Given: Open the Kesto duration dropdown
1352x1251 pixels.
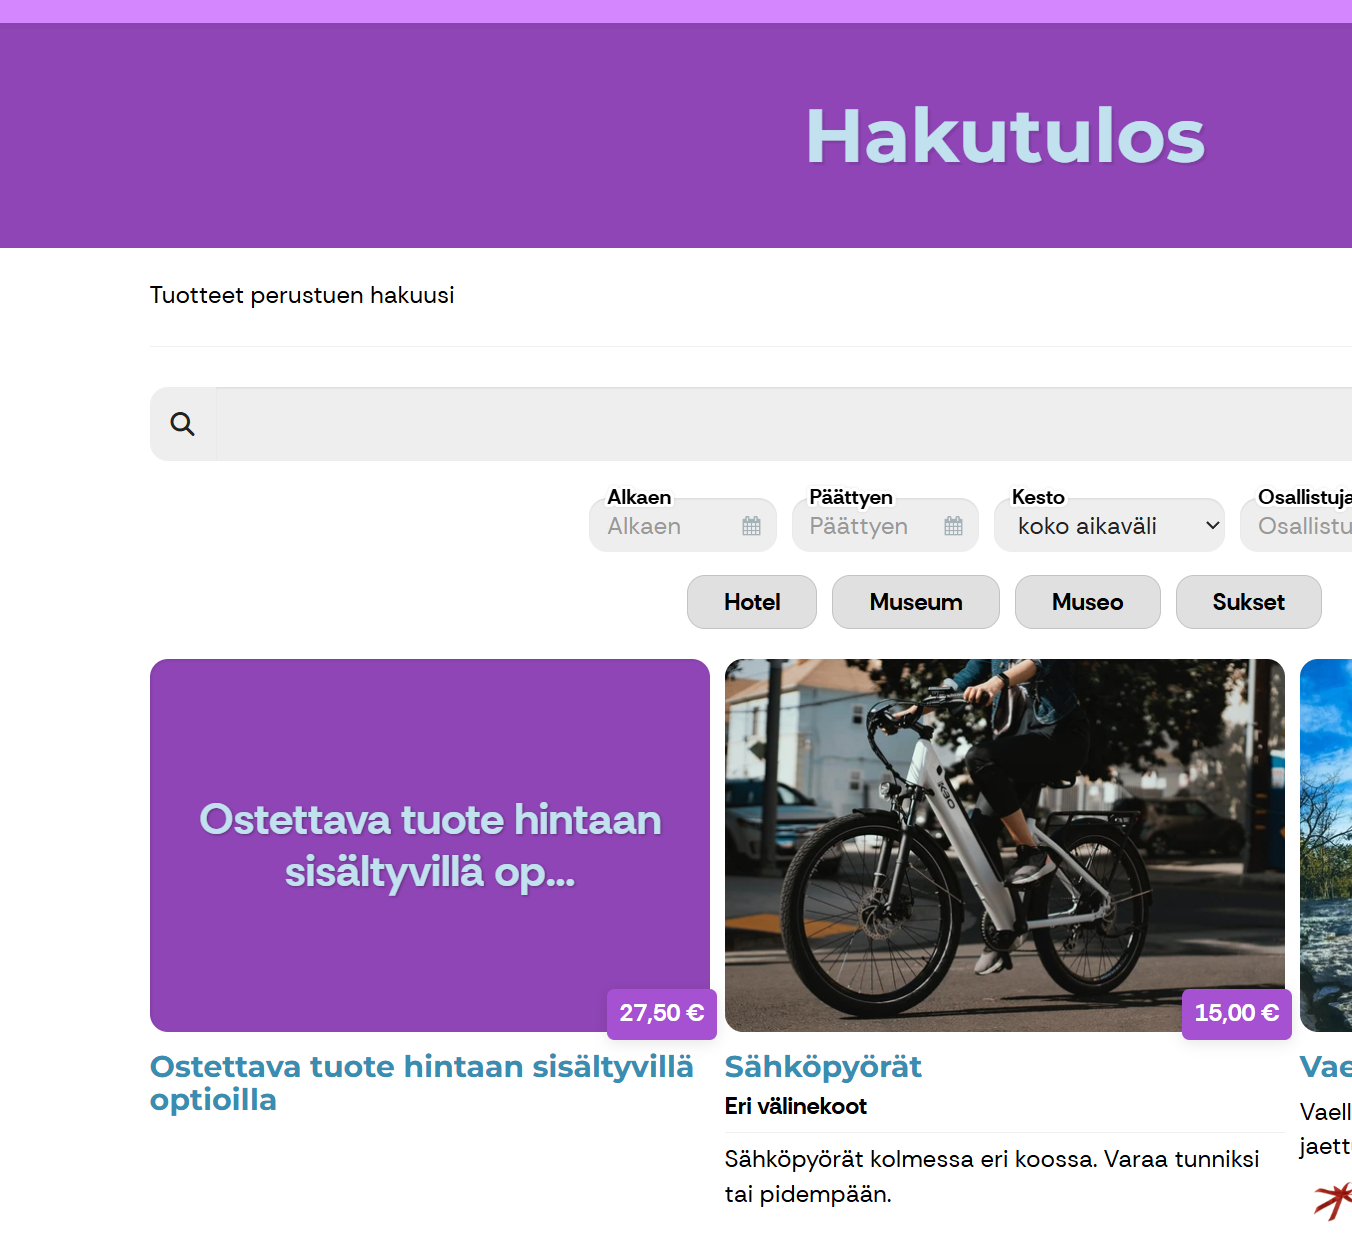Looking at the screenshot, I should [x=1109, y=525].
